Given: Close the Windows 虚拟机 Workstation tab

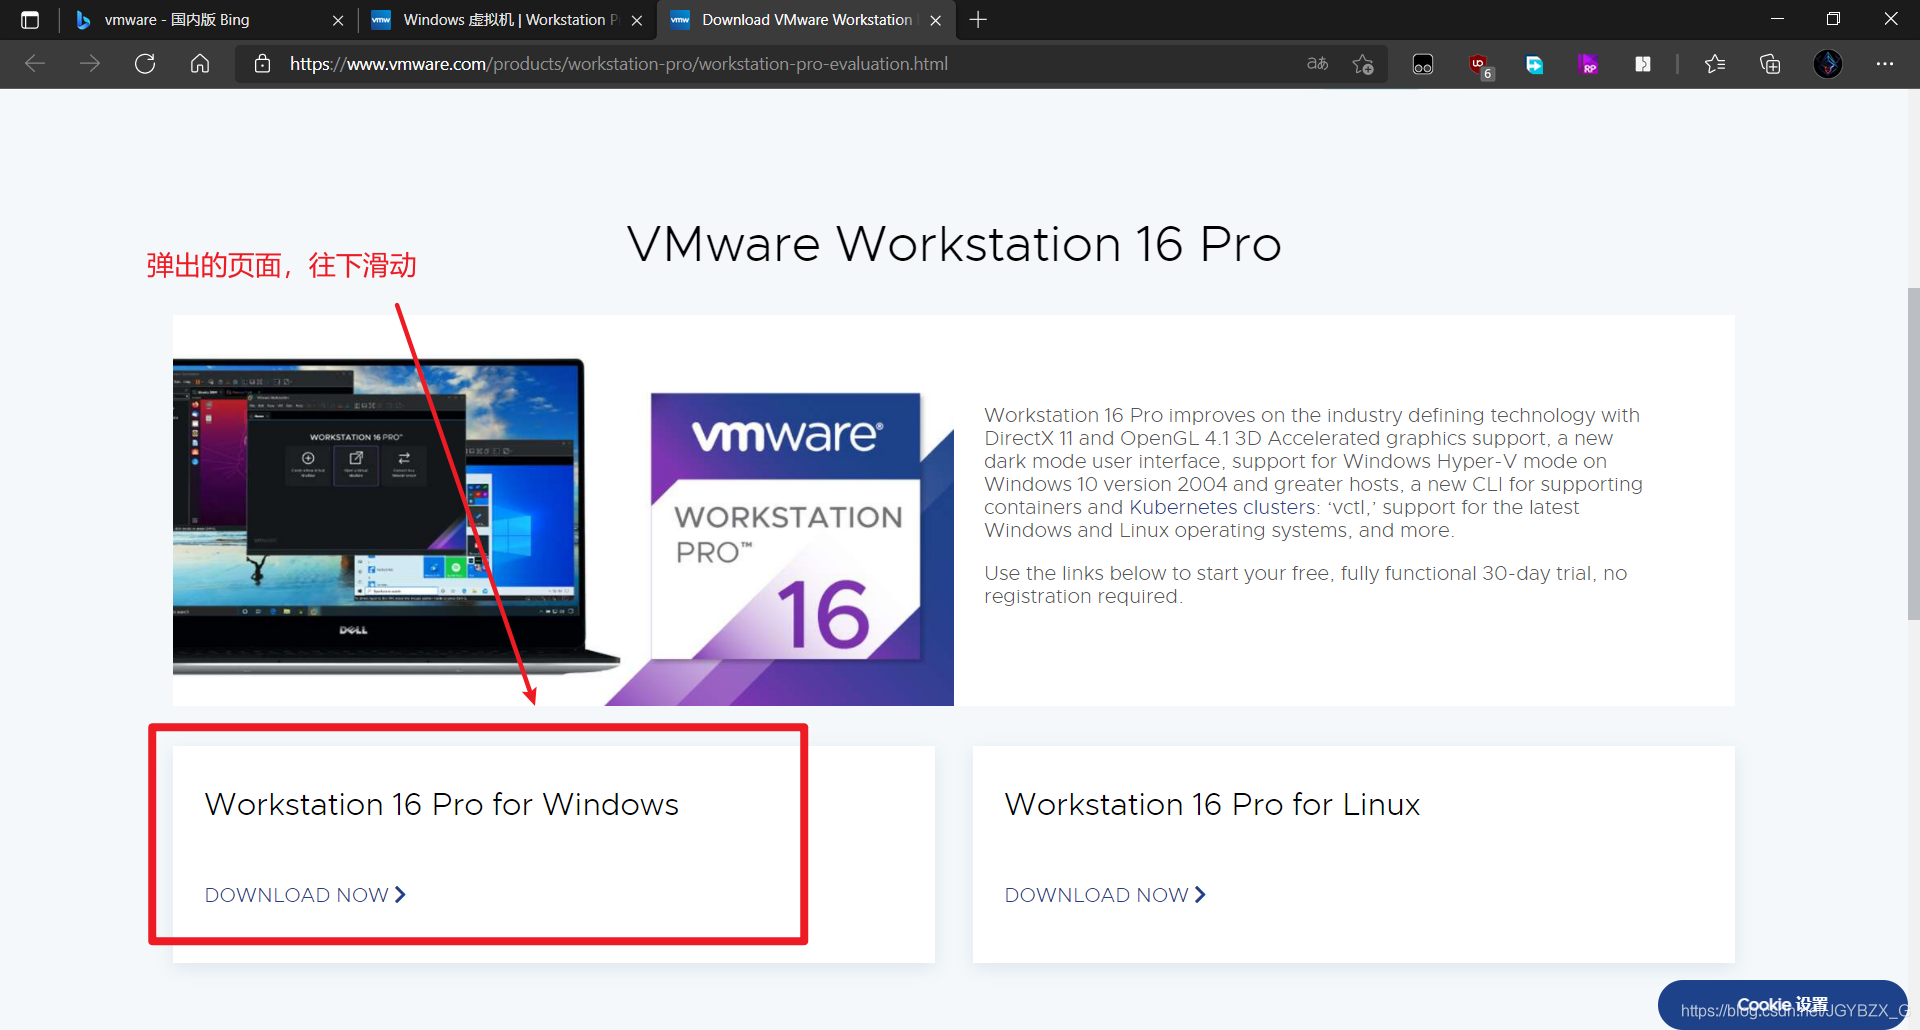Looking at the screenshot, I should click(x=637, y=20).
